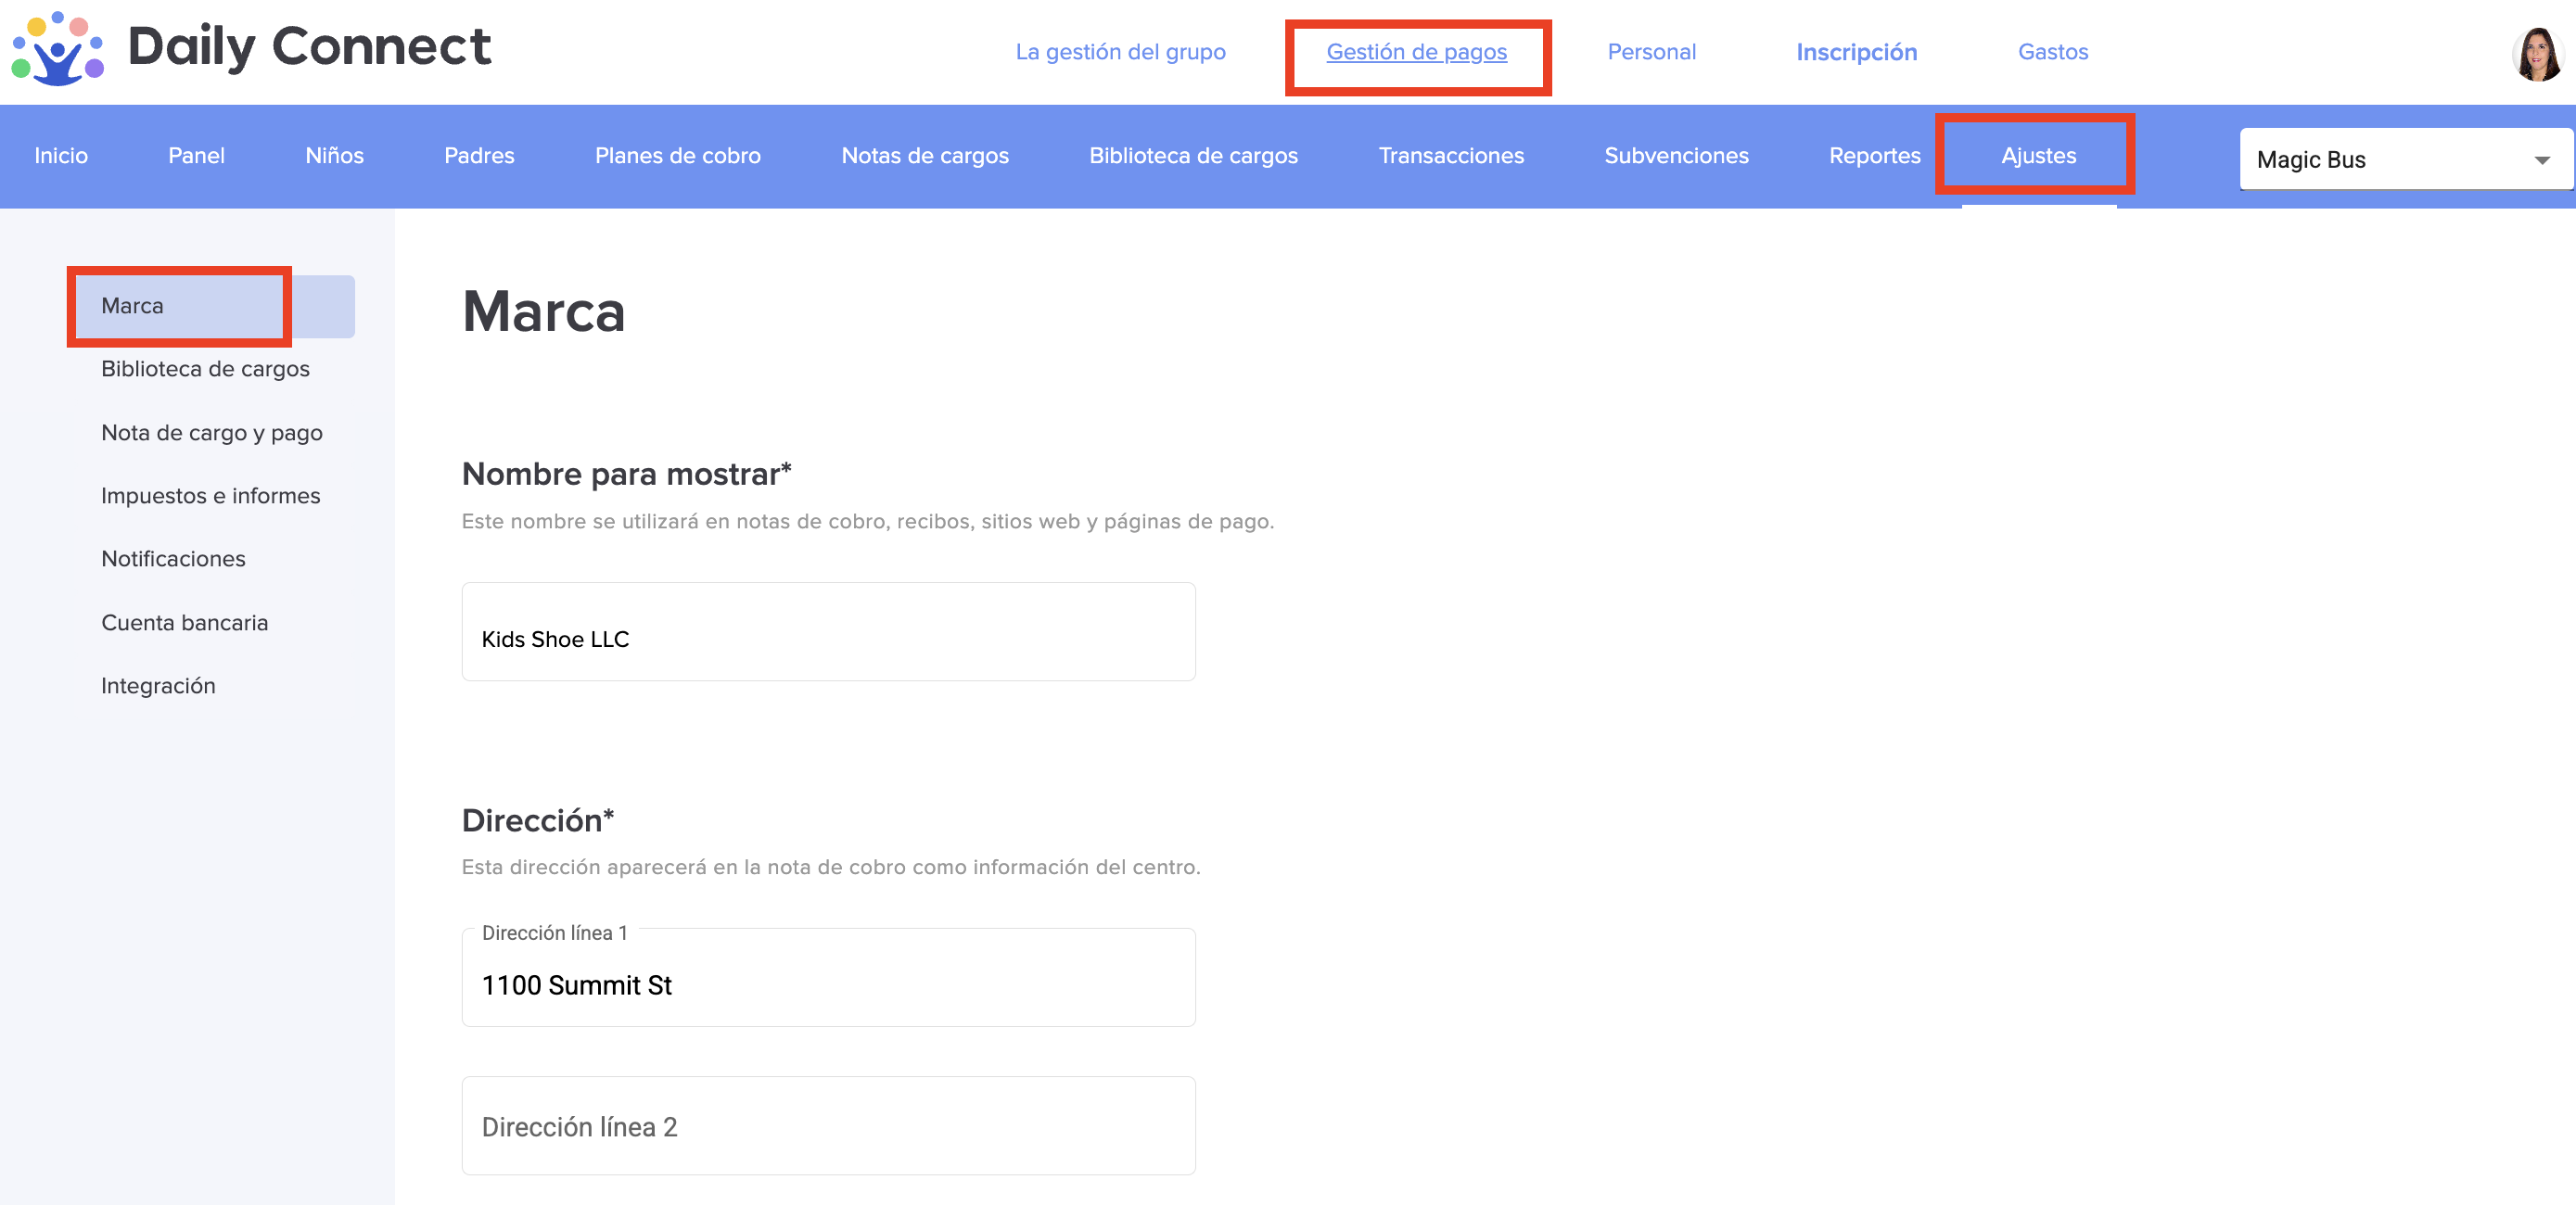Go to the Planes de cobro tab
2576x1205 pixels.
click(677, 156)
